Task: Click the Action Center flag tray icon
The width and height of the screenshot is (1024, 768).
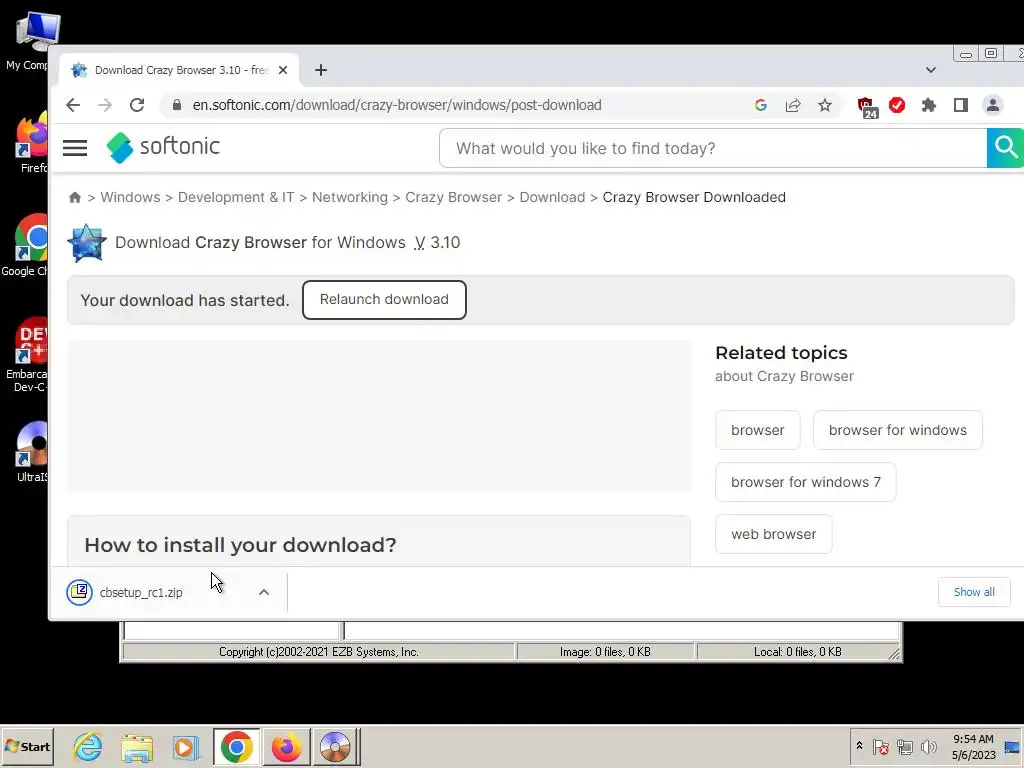Action: tap(880, 746)
